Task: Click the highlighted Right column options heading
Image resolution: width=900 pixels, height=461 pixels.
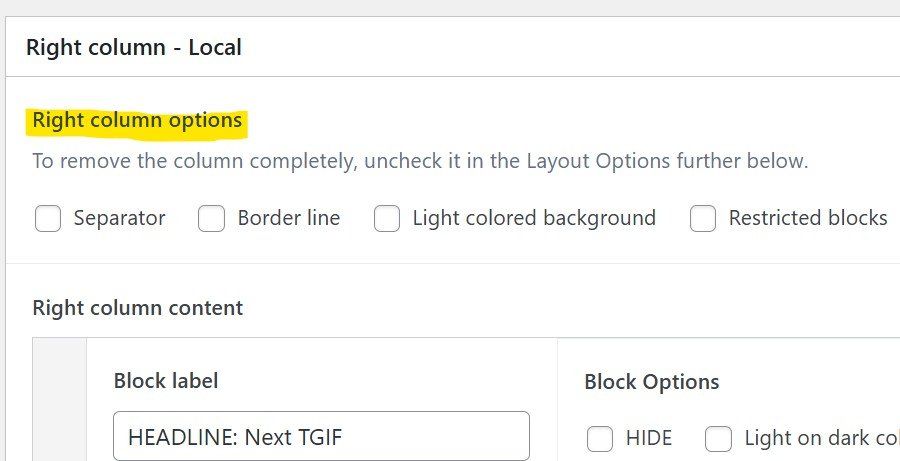Action: pos(137,121)
